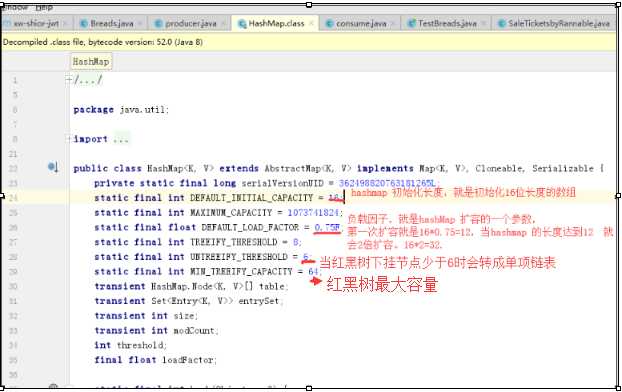Click the 362498820763181265L value
622x392 pixels.
[x=388, y=183]
